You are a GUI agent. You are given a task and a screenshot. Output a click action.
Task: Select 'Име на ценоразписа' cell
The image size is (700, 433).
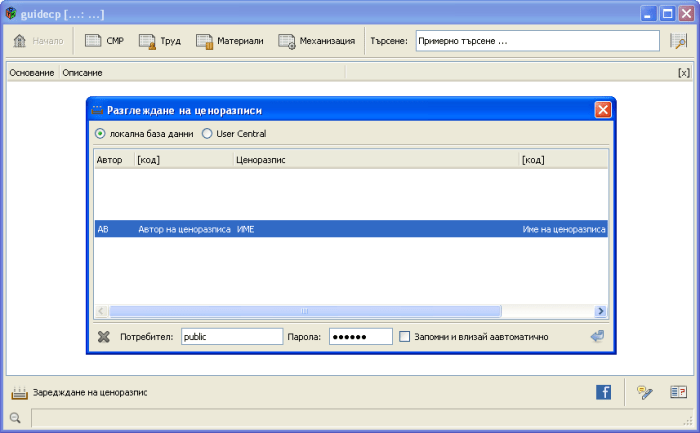(x=564, y=229)
